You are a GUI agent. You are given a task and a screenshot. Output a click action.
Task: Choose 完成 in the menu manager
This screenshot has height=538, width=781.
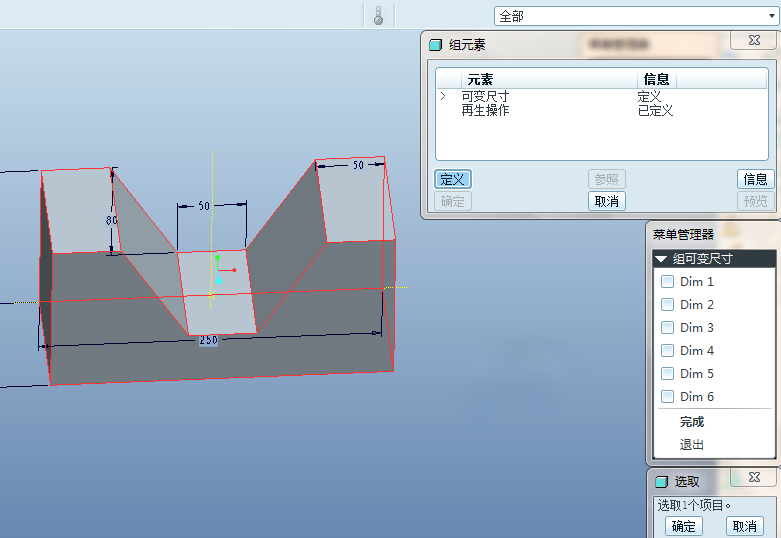coord(692,422)
